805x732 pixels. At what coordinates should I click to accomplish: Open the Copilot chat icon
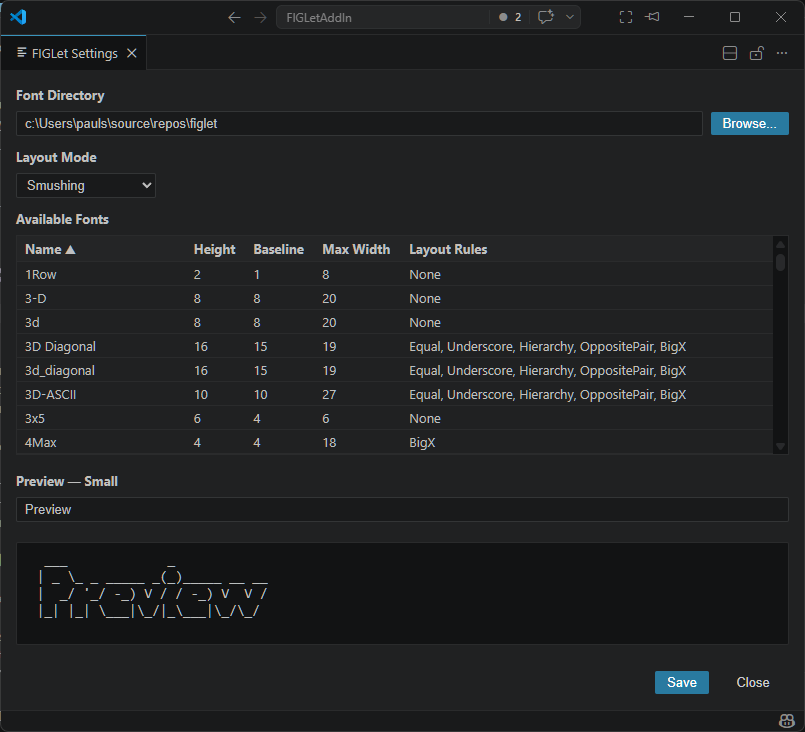point(546,17)
